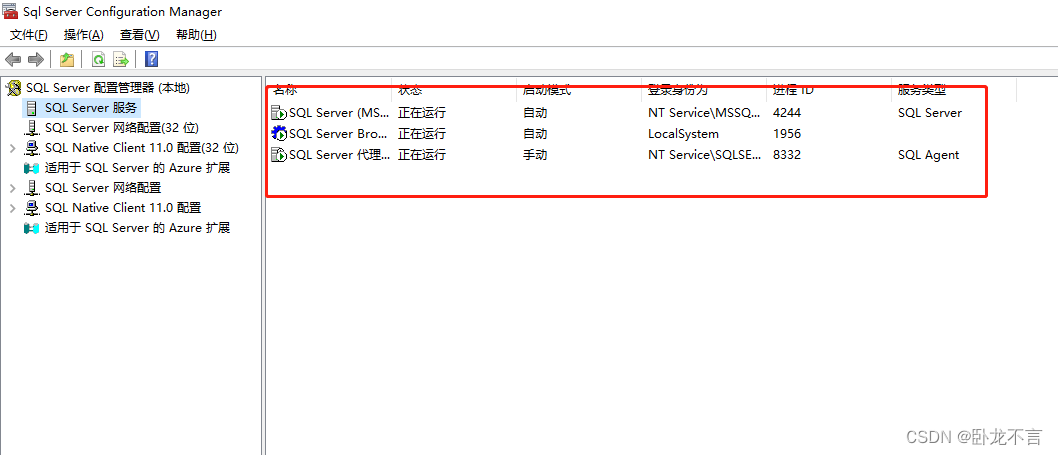Select the SQL Server 网络配置 tree label
Viewport: 1058px width, 455px height.
tap(103, 188)
